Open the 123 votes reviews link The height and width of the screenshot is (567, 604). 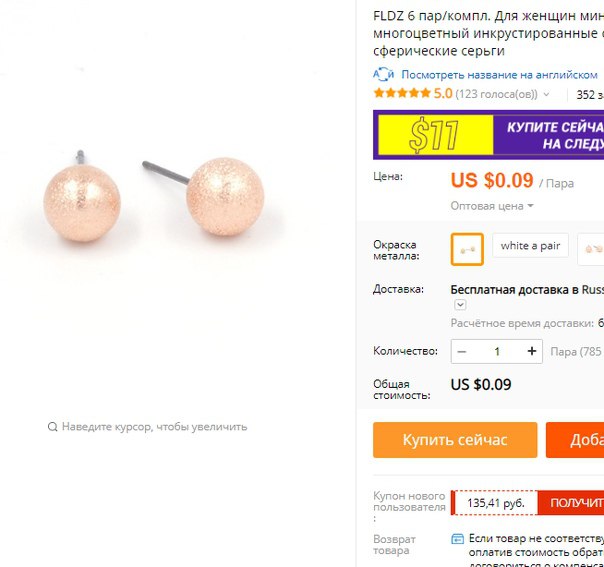coord(496,94)
